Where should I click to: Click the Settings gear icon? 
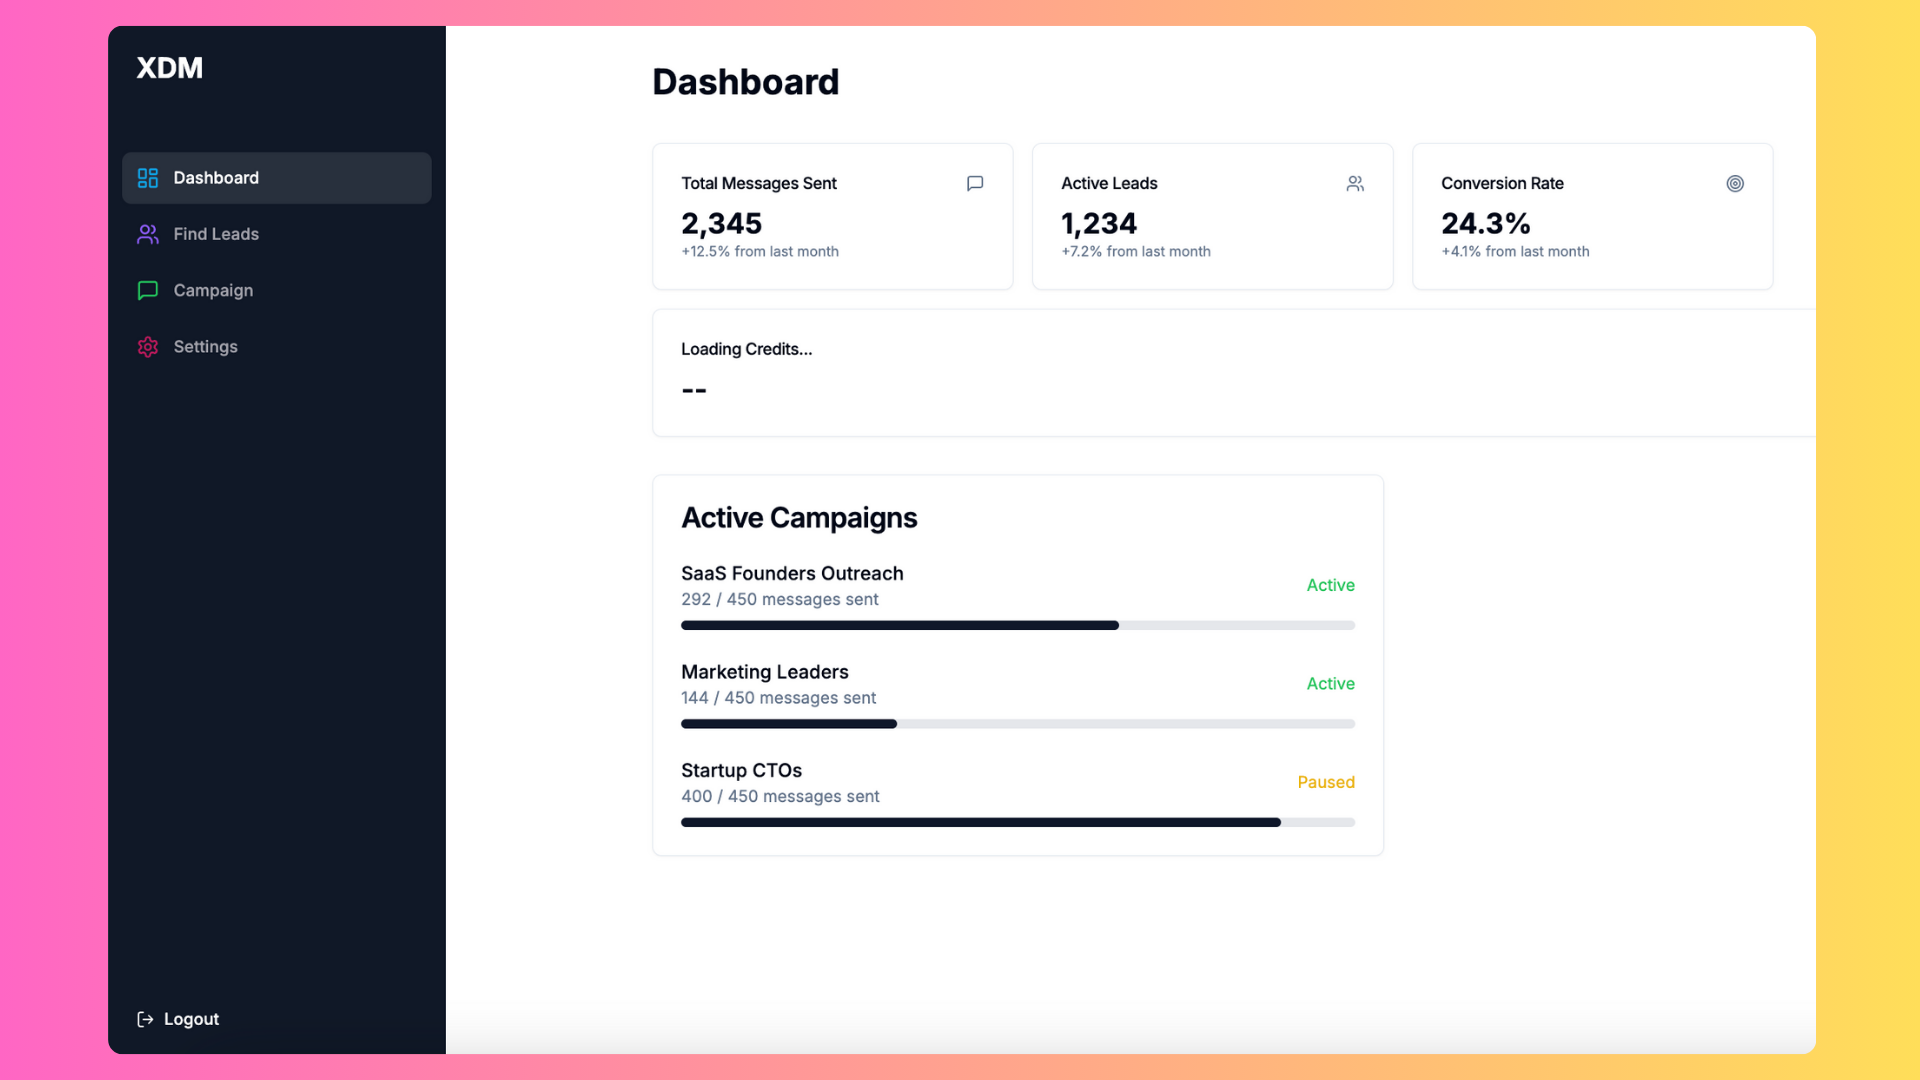[x=148, y=347]
